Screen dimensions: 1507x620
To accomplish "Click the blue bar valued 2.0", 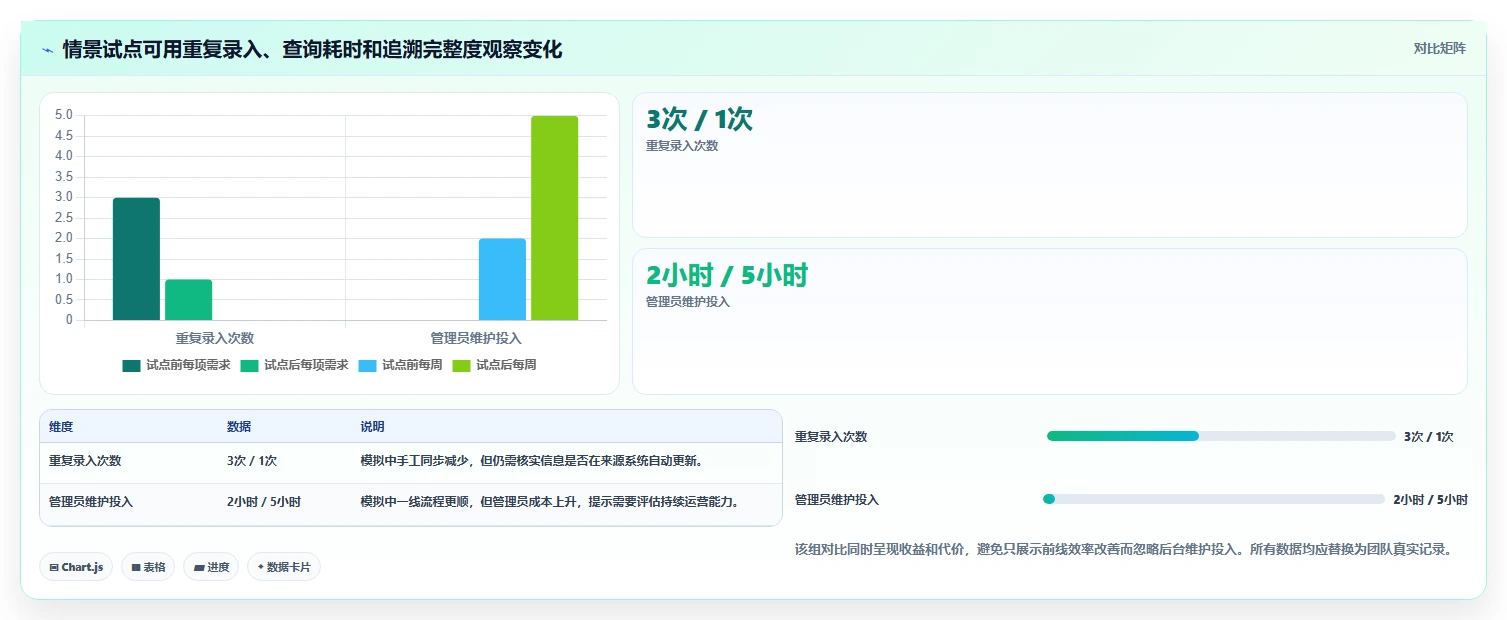I will [x=502, y=279].
